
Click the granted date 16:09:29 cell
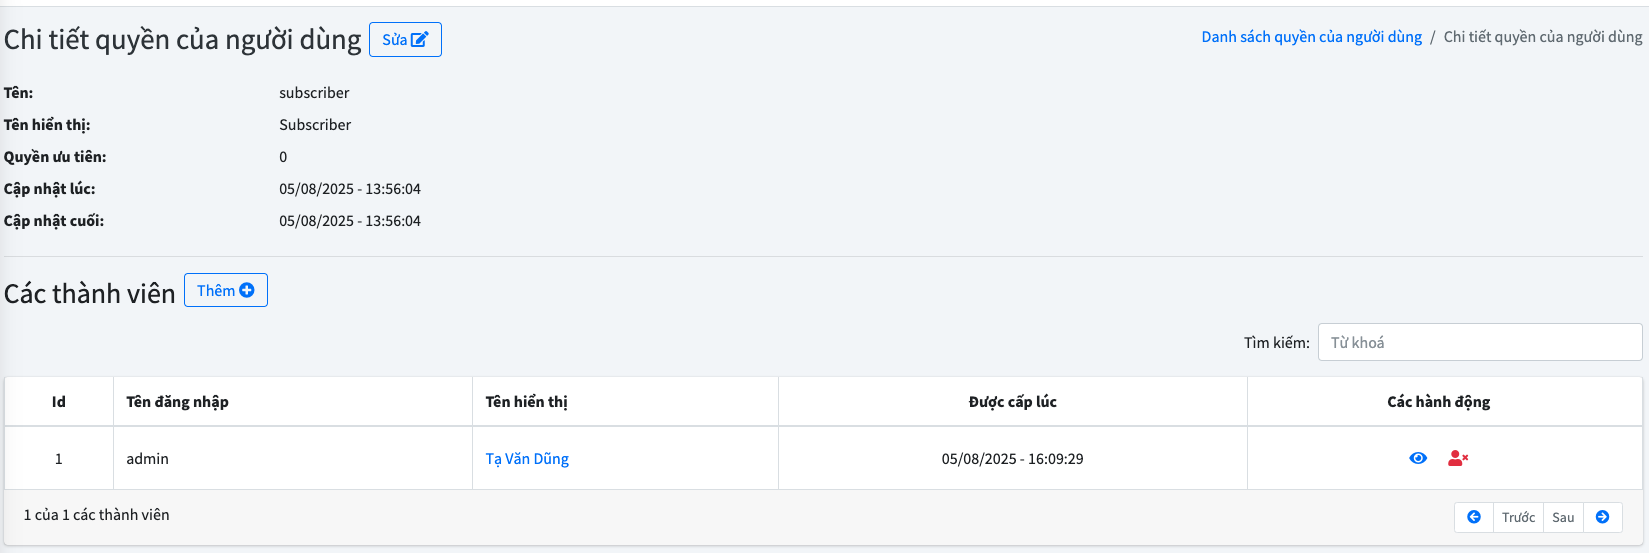(x=1012, y=459)
